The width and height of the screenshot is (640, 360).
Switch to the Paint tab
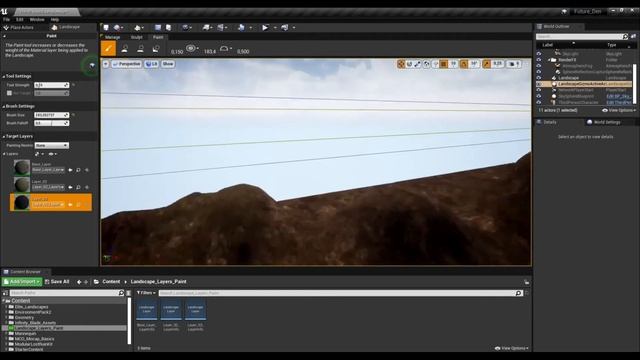(158, 37)
